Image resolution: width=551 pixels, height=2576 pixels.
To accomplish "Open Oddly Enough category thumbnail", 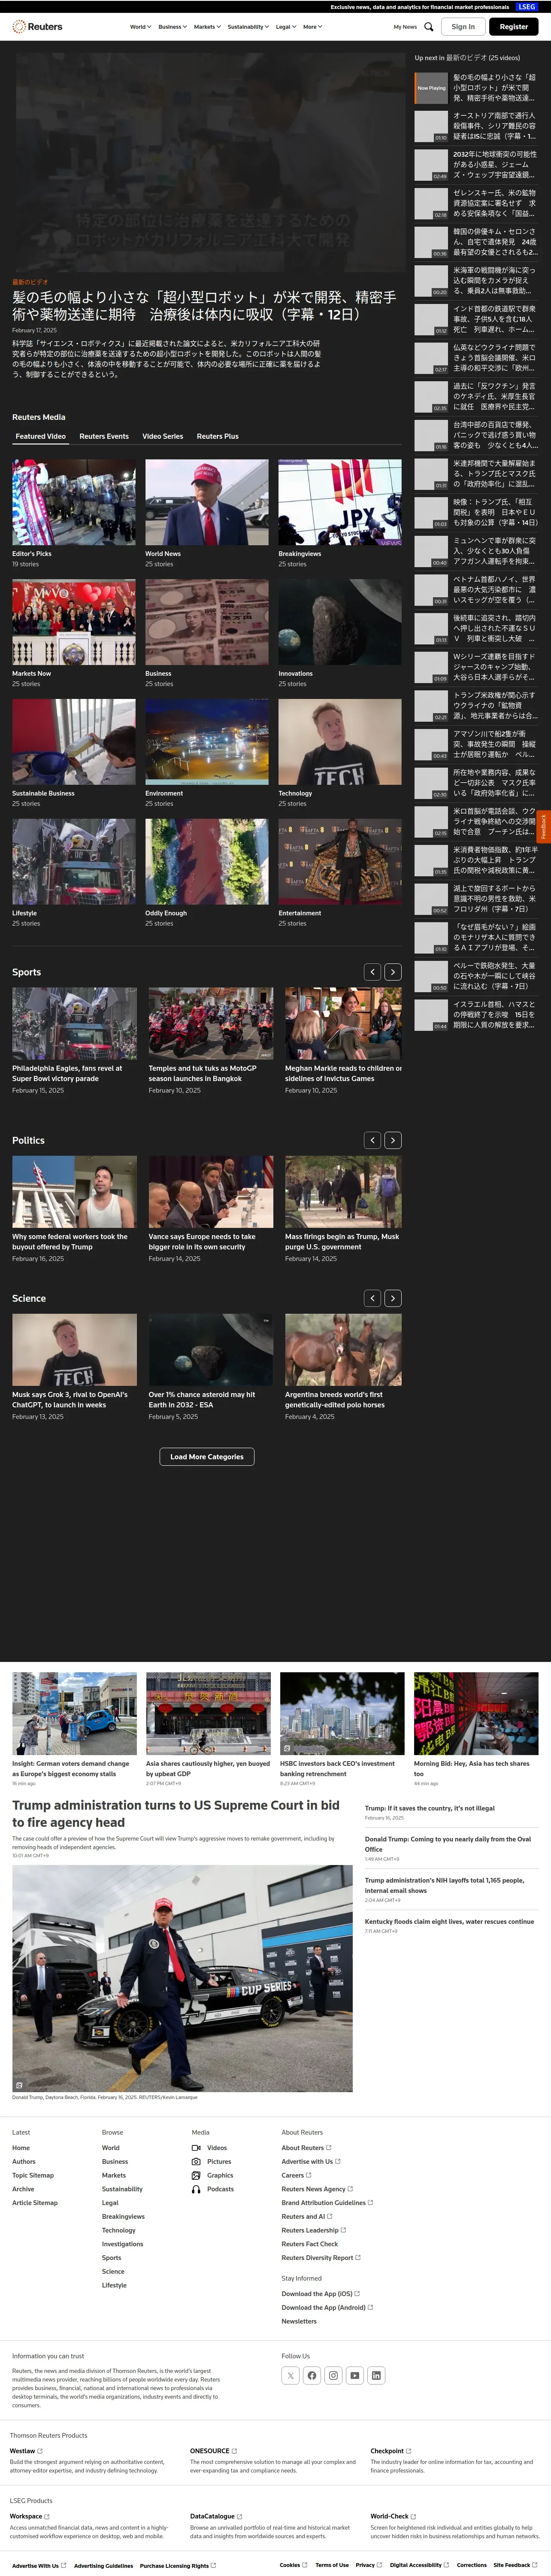I will (207, 862).
